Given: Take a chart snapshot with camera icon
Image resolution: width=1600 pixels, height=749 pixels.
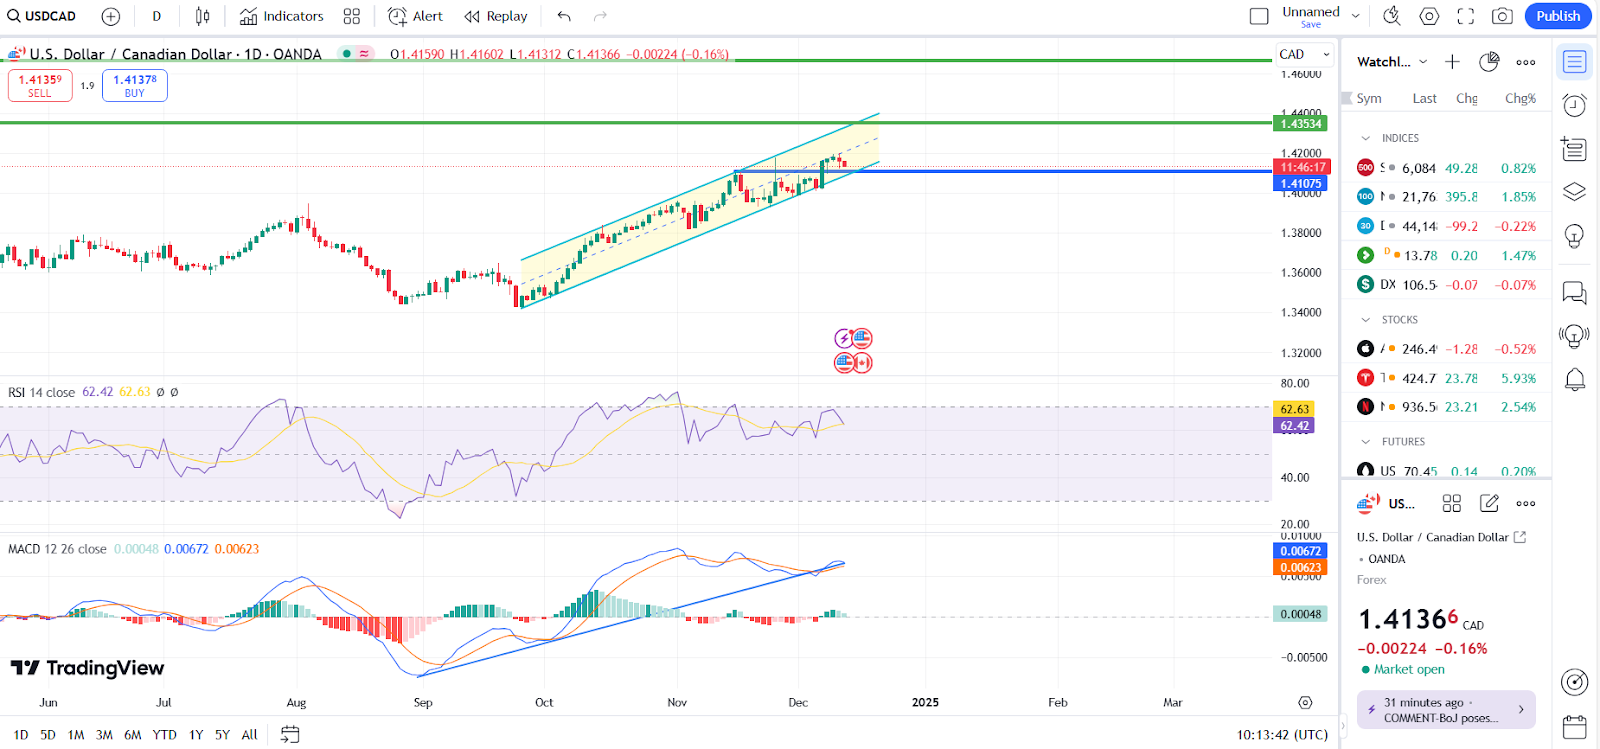Looking at the screenshot, I should coord(1502,16).
